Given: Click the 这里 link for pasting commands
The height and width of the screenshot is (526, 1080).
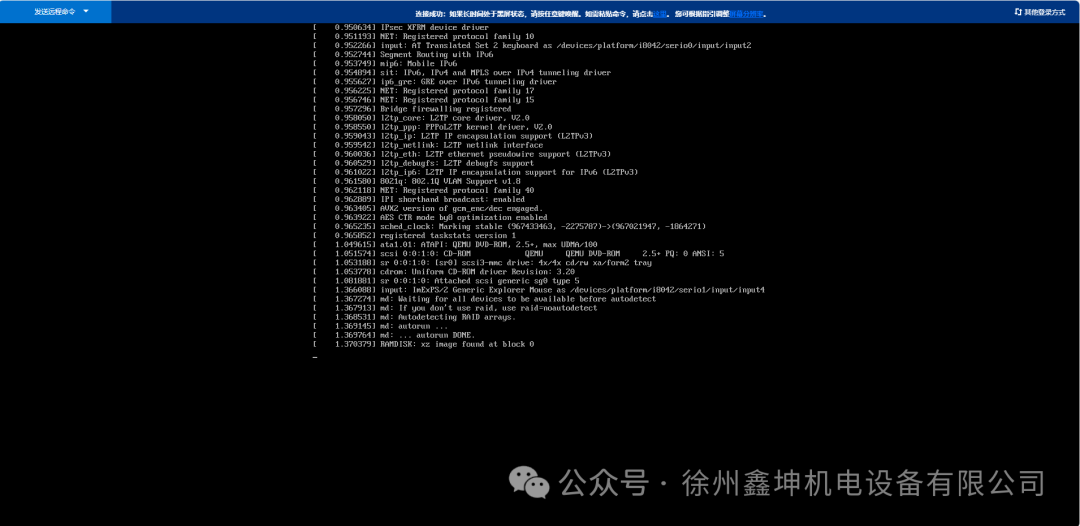Looking at the screenshot, I should coord(660,14).
